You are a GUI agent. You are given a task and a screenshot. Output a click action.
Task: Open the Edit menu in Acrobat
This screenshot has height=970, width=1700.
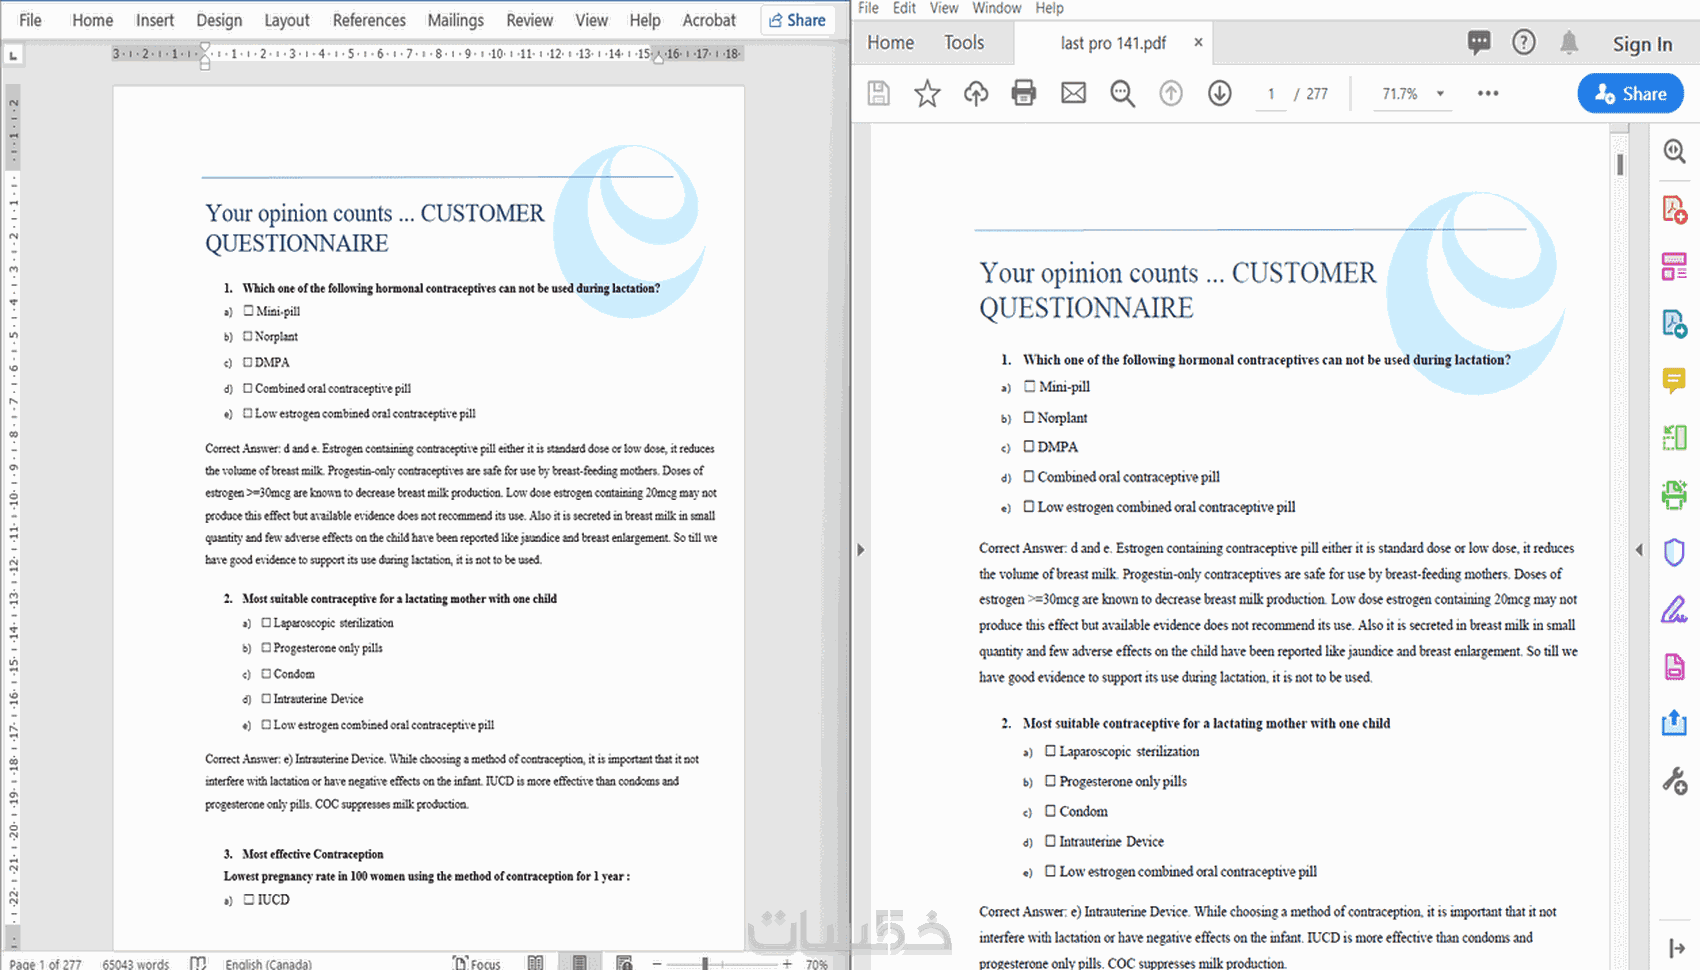pos(904,8)
